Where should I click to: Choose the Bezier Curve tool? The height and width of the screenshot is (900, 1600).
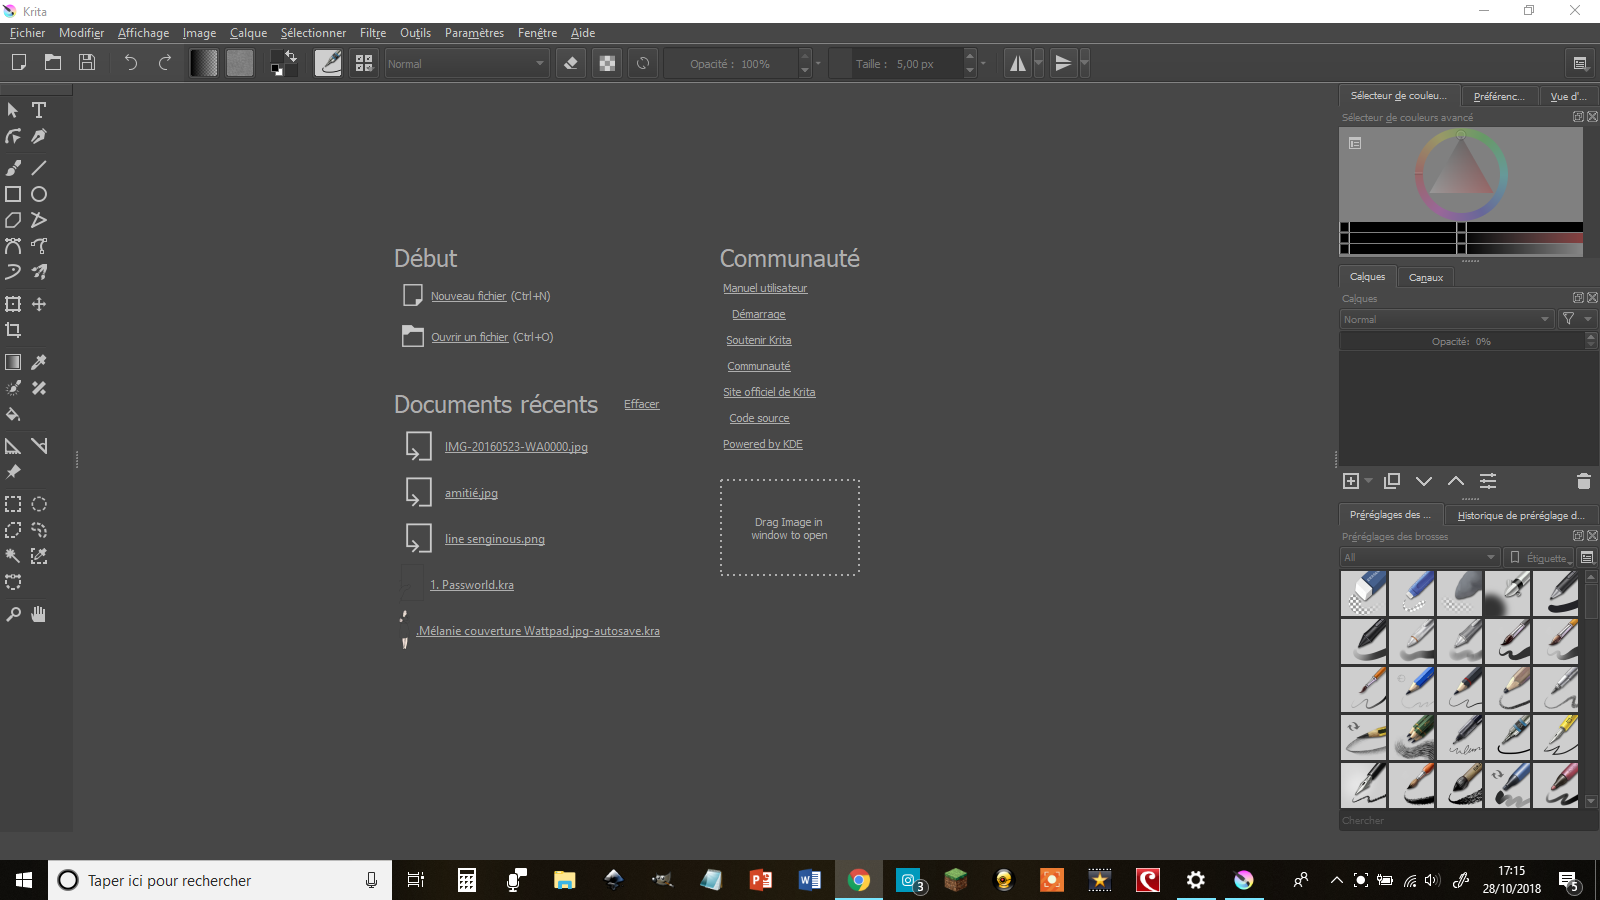(x=13, y=246)
